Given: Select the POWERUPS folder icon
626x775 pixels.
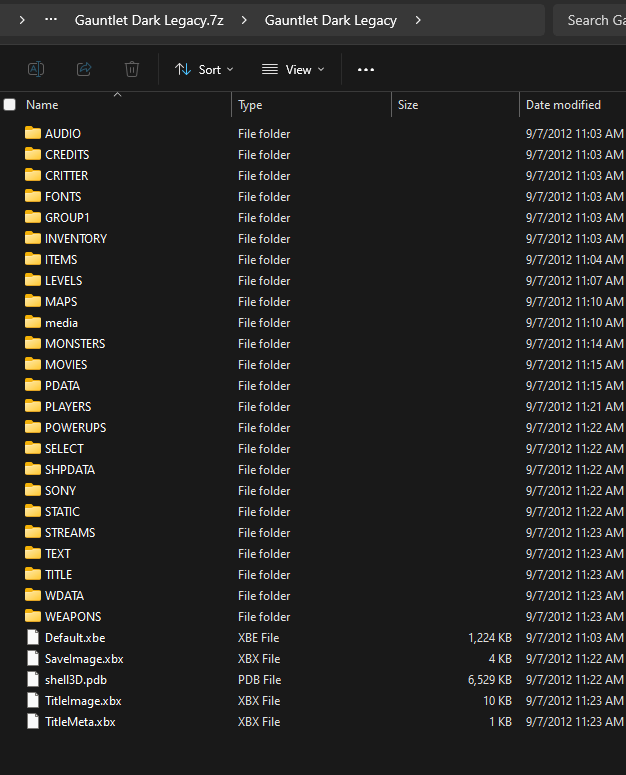Looking at the screenshot, I should [x=33, y=428].
